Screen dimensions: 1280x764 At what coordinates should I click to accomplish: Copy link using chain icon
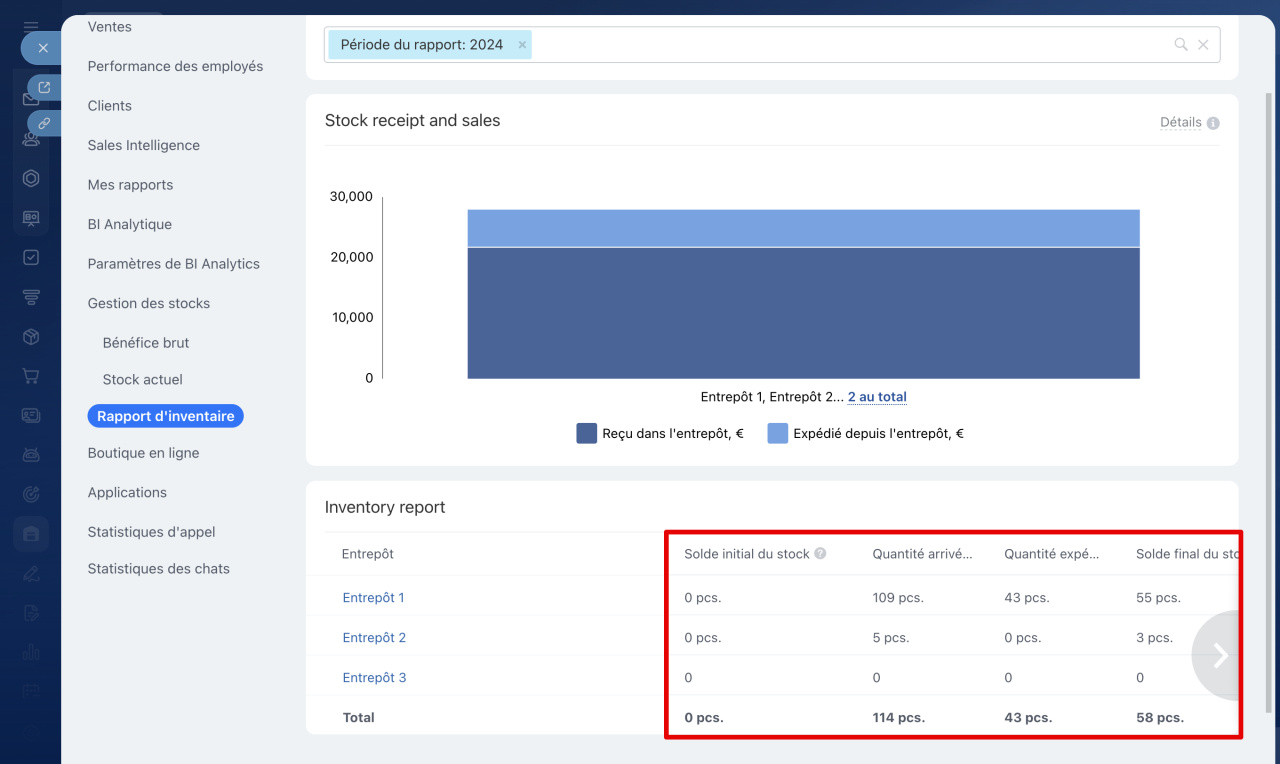tap(44, 123)
